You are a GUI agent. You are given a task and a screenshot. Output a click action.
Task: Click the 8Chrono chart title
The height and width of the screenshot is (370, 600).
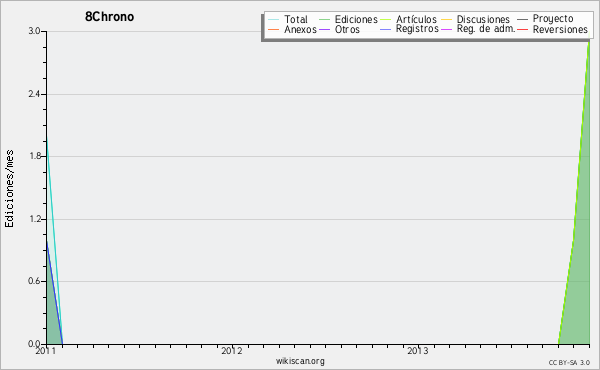point(109,17)
